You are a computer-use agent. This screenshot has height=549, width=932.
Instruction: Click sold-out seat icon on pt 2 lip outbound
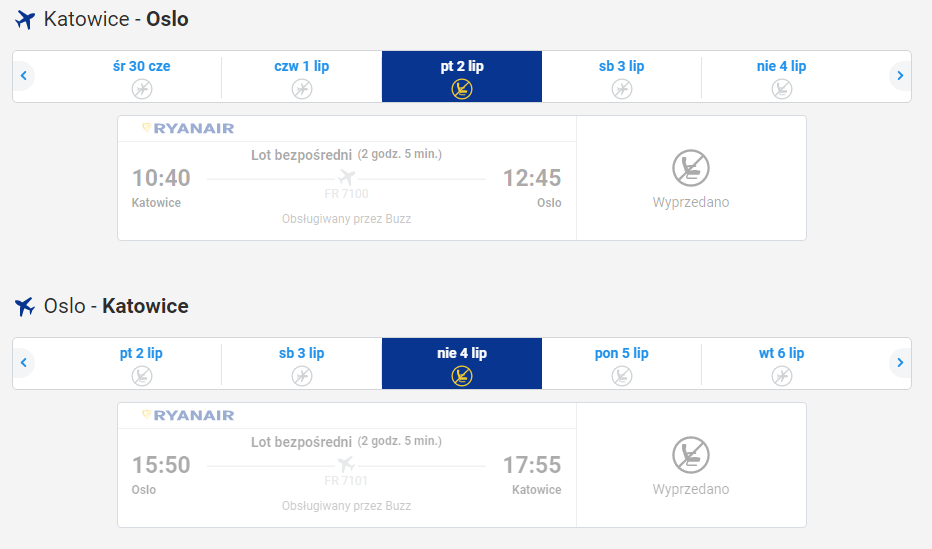point(462,89)
